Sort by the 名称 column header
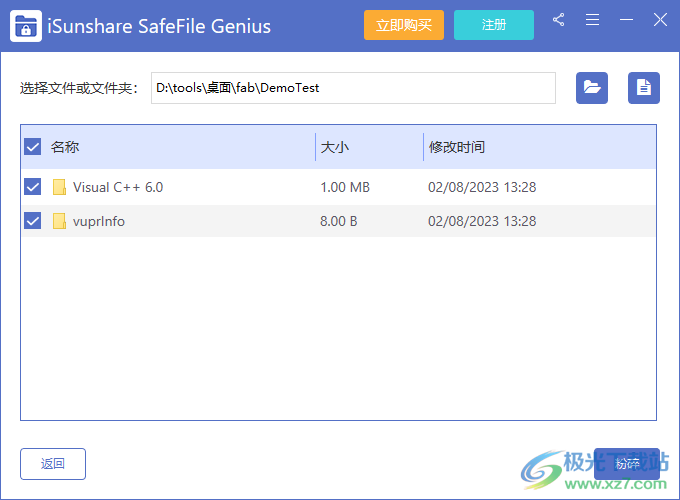Viewport: 680px width, 500px height. click(65, 147)
